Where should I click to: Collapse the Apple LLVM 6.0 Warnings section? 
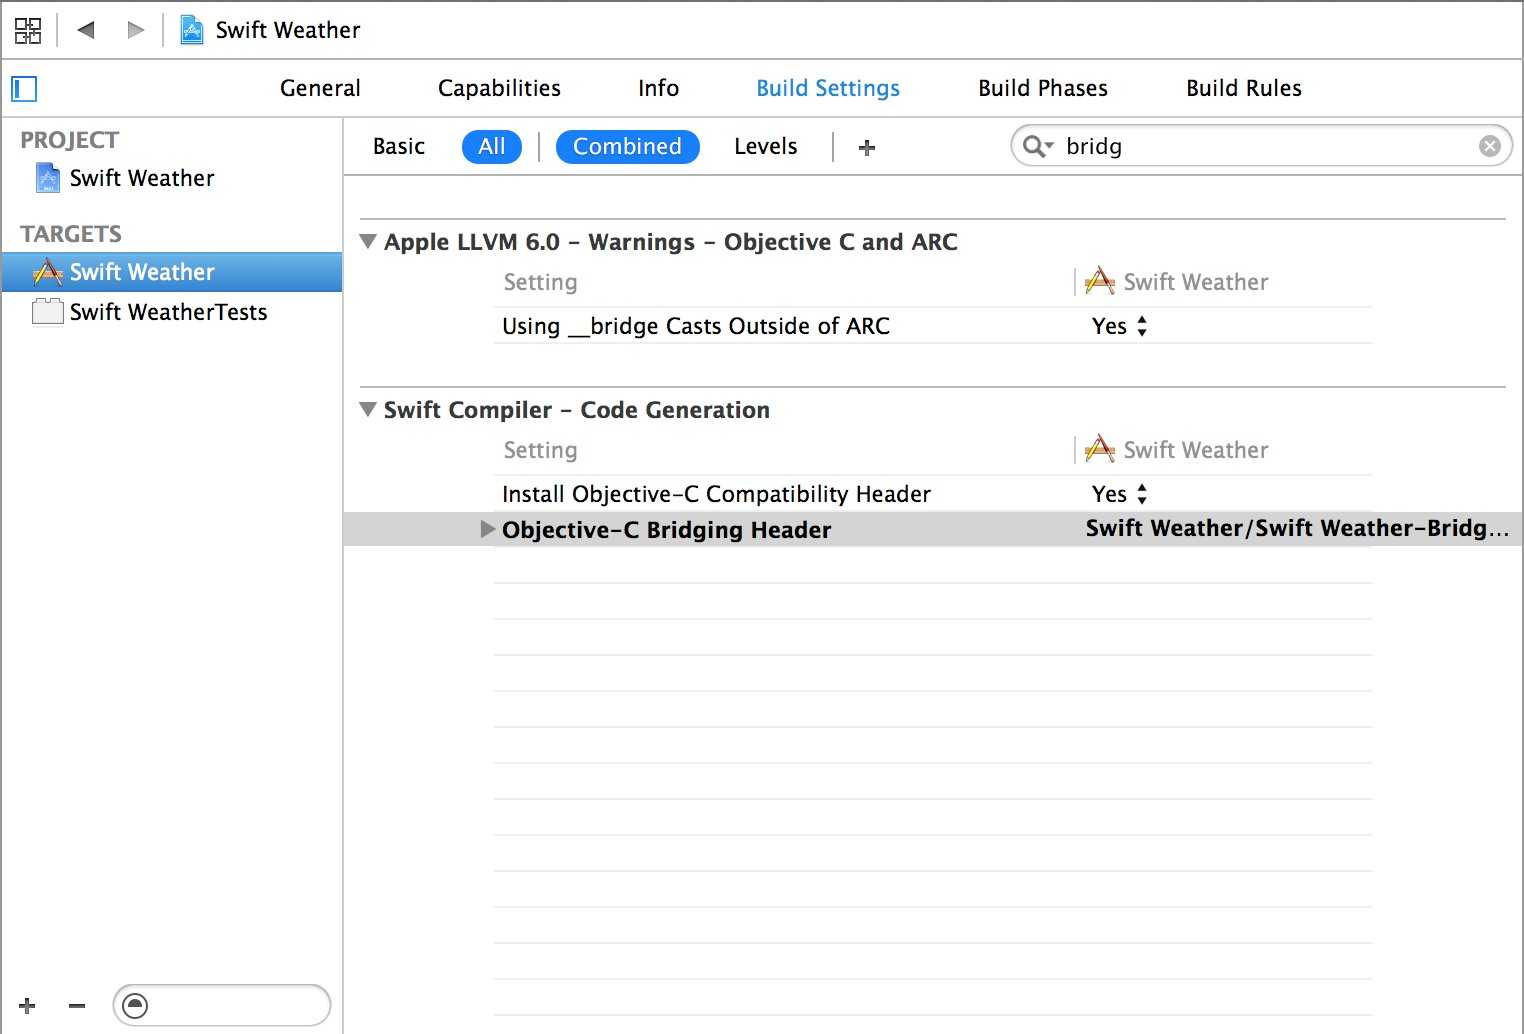click(368, 242)
